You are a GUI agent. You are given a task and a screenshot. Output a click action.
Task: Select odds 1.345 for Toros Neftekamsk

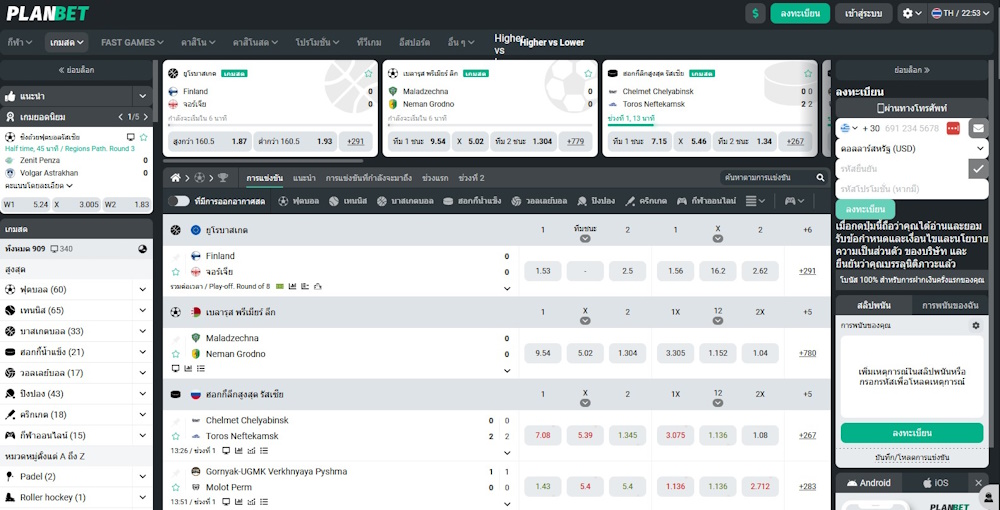[627, 436]
